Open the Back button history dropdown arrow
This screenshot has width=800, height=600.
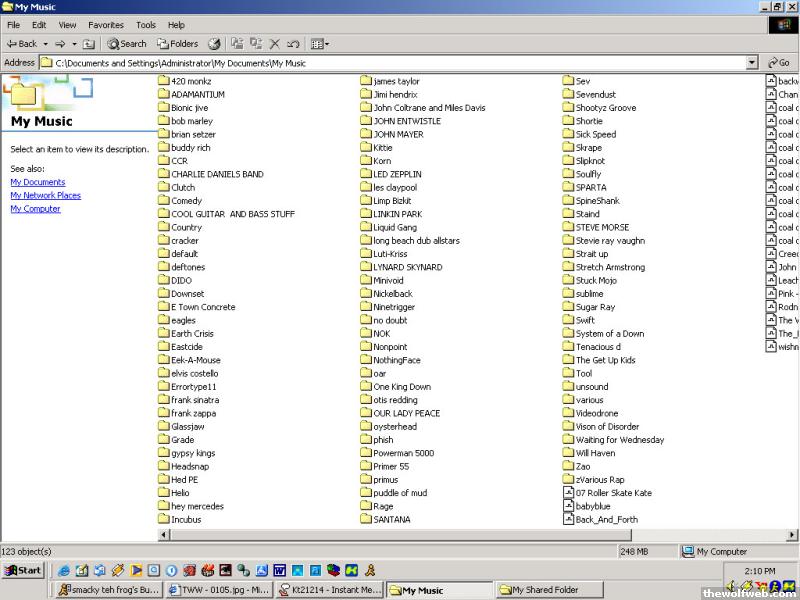tap(45, 44)
